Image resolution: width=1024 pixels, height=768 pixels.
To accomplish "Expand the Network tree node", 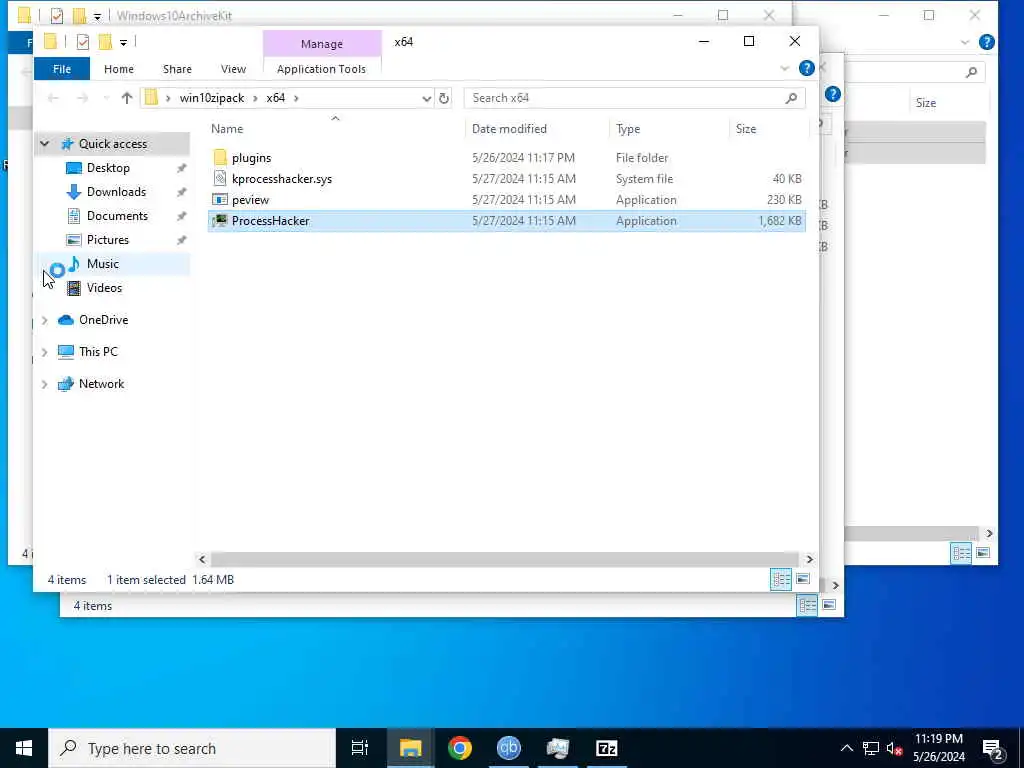I will (x=44, y=384).
